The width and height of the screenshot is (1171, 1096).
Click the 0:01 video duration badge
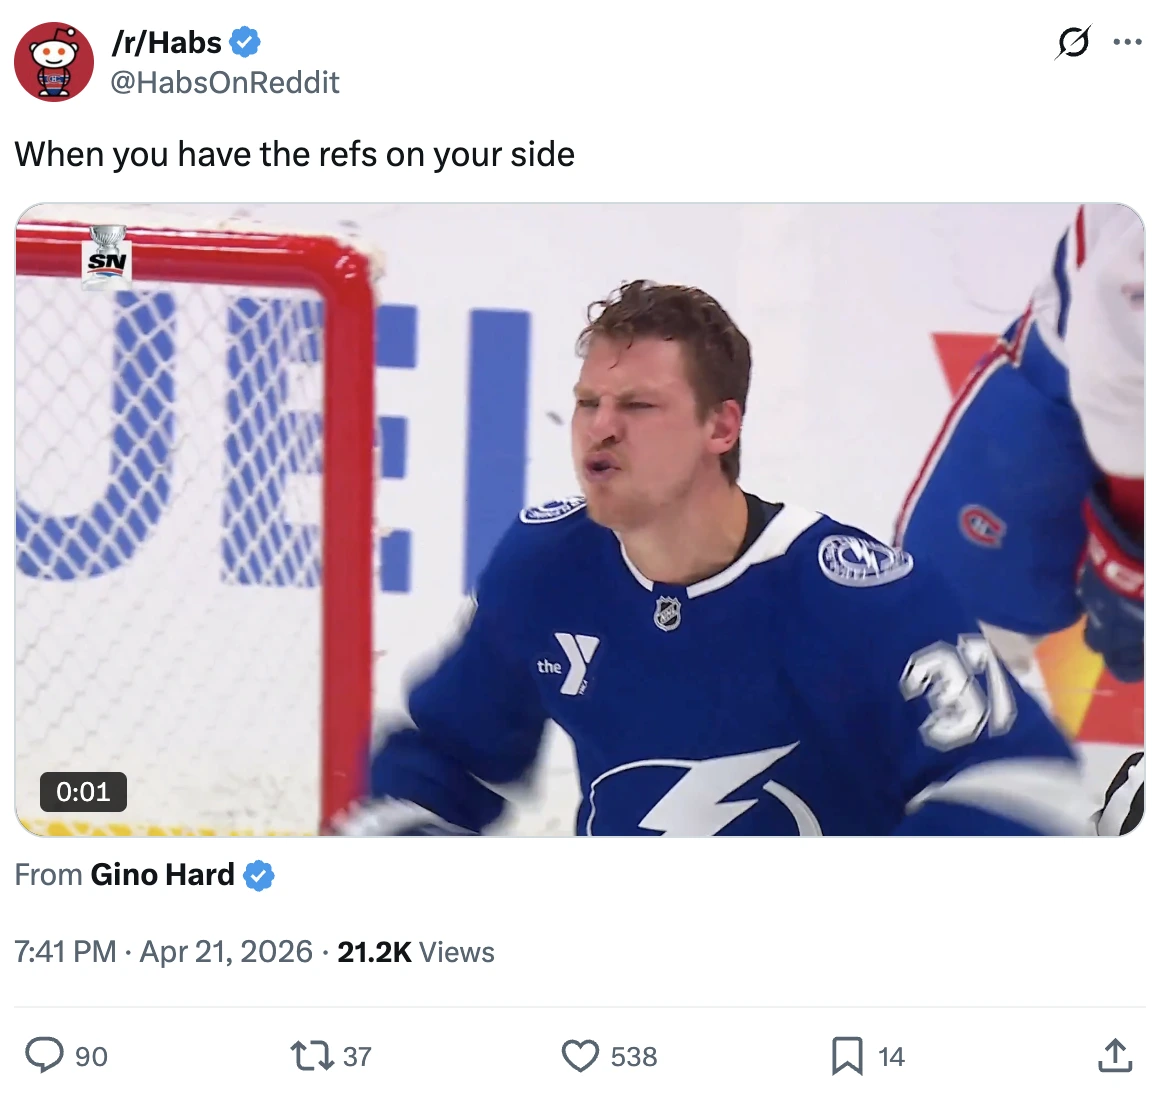(83, 791)
